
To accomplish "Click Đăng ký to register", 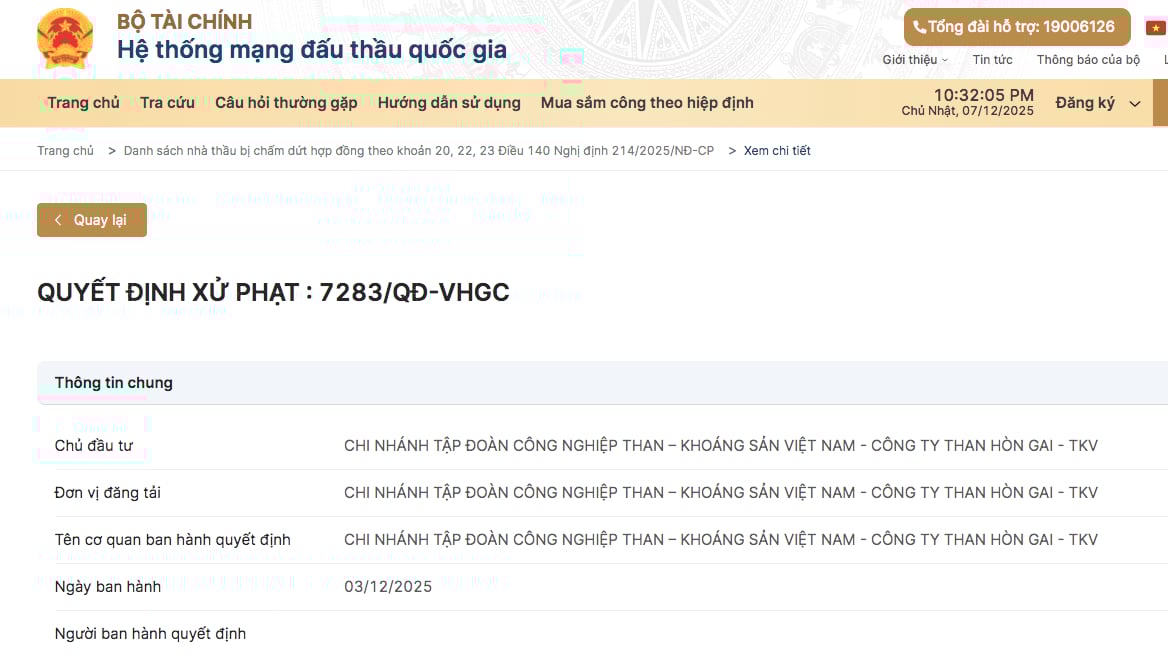I will (1086, 102).
